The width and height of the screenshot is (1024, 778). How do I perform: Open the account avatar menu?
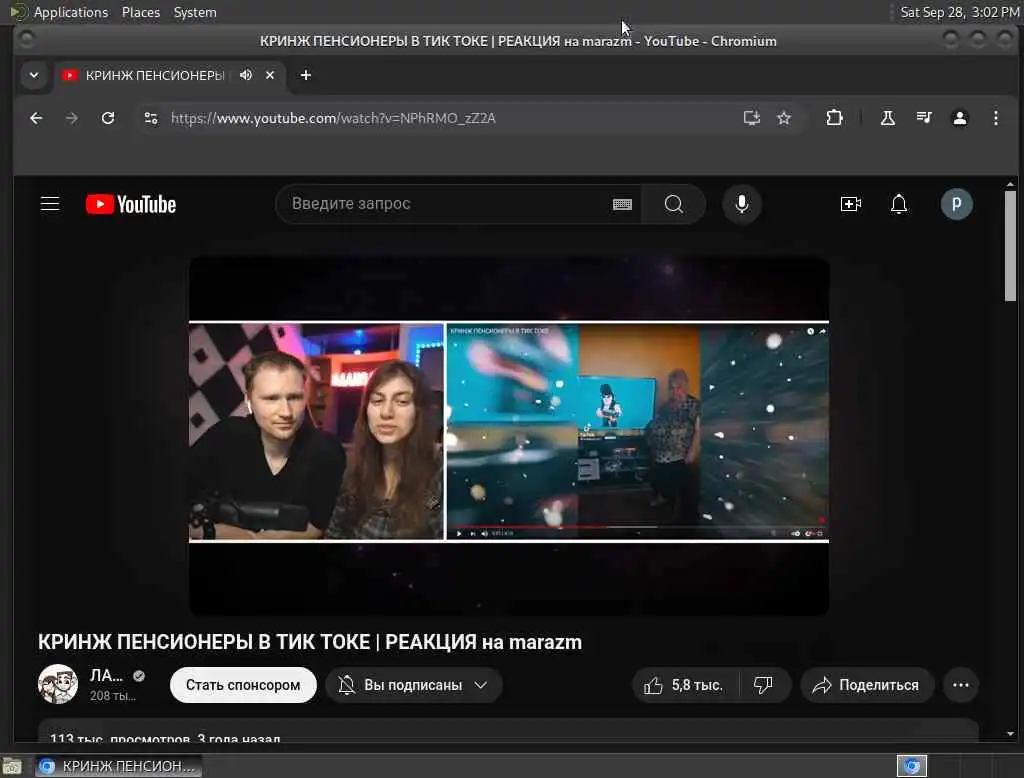click(956, 204)
